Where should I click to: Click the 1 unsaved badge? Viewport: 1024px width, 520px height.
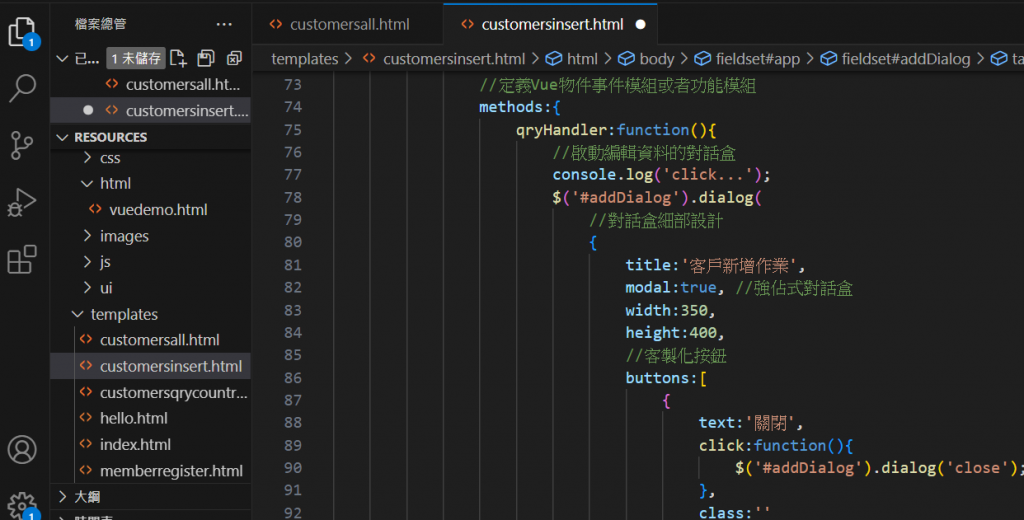click(x=136, y=58)
